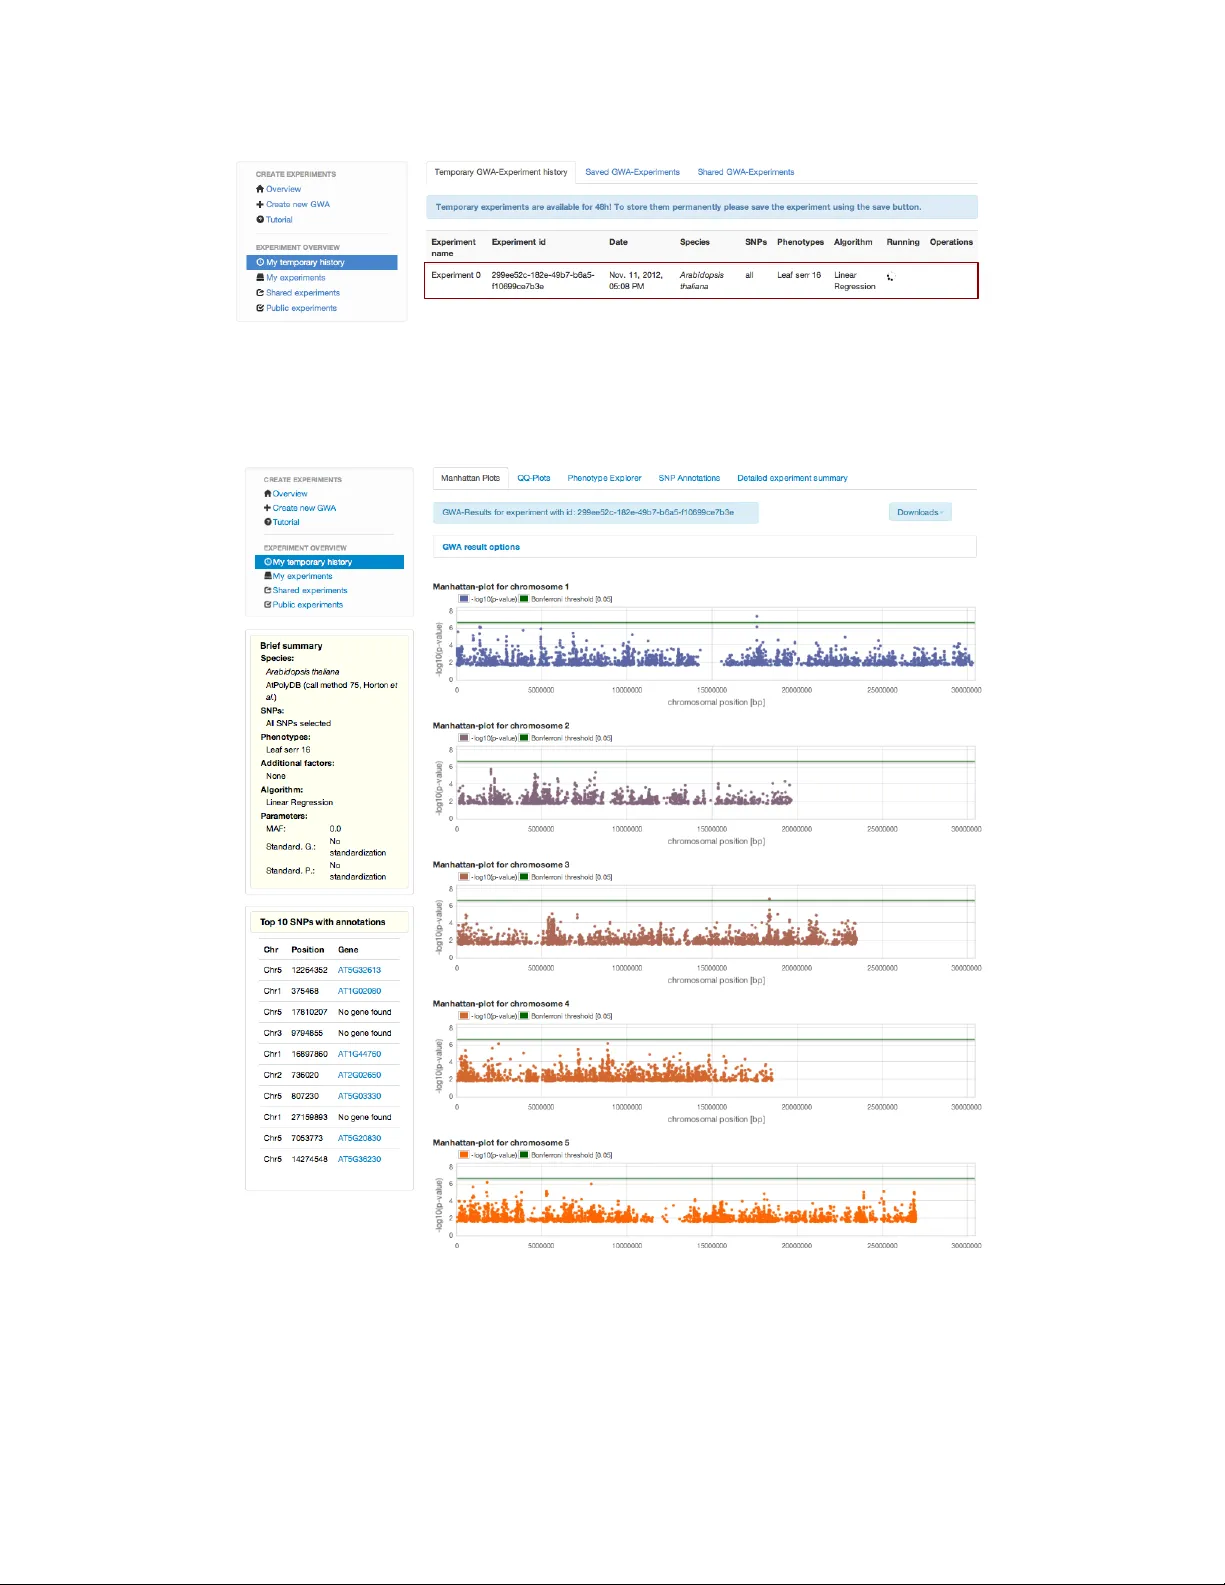Image resolution: width=1225 pixels, height=1585 pixels.
Task: Open the AT5G32613 gene link
Action: (359, 970)
